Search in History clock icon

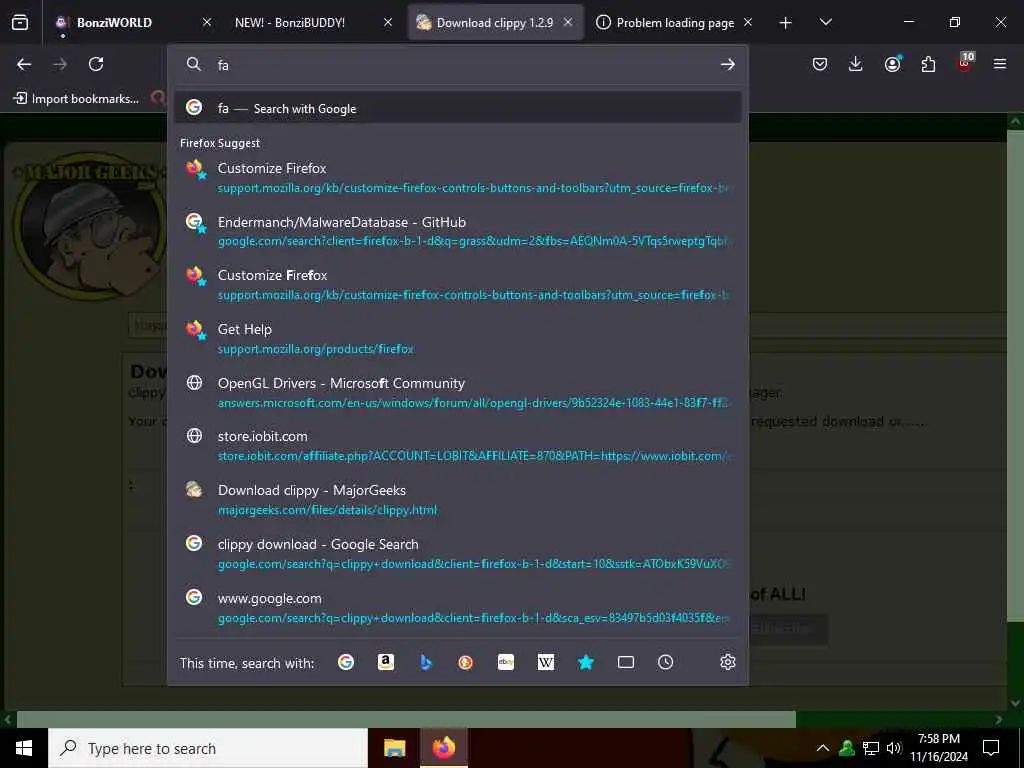665,662
